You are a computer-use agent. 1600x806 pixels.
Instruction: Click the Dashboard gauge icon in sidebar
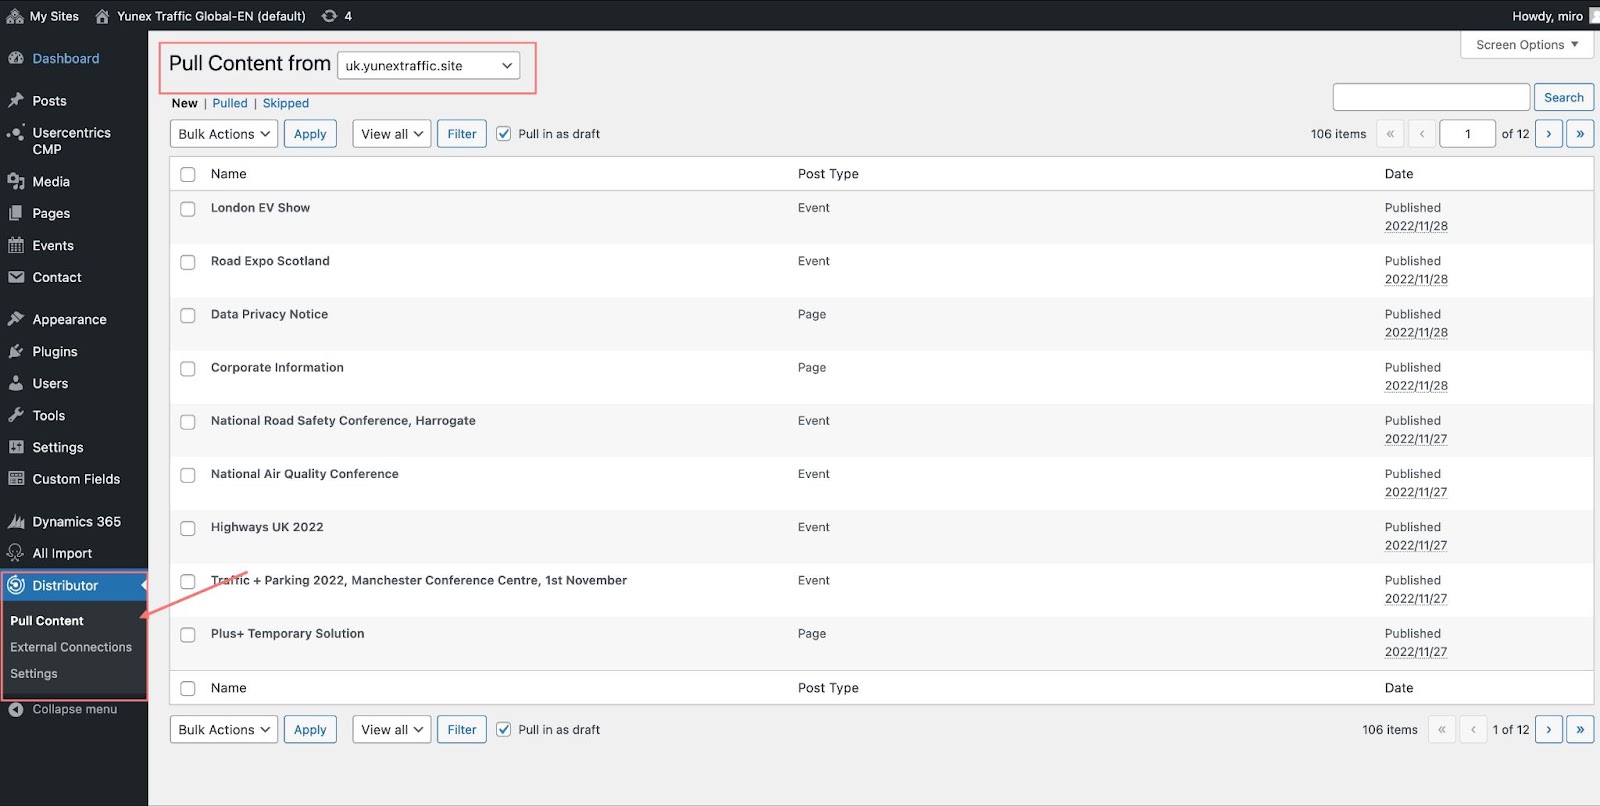coord(16,59)
